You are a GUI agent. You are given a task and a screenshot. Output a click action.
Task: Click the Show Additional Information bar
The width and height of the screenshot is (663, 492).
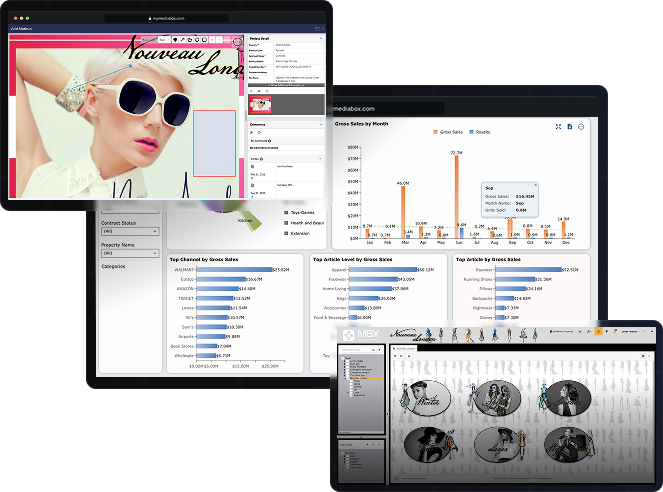coord(286,85)
